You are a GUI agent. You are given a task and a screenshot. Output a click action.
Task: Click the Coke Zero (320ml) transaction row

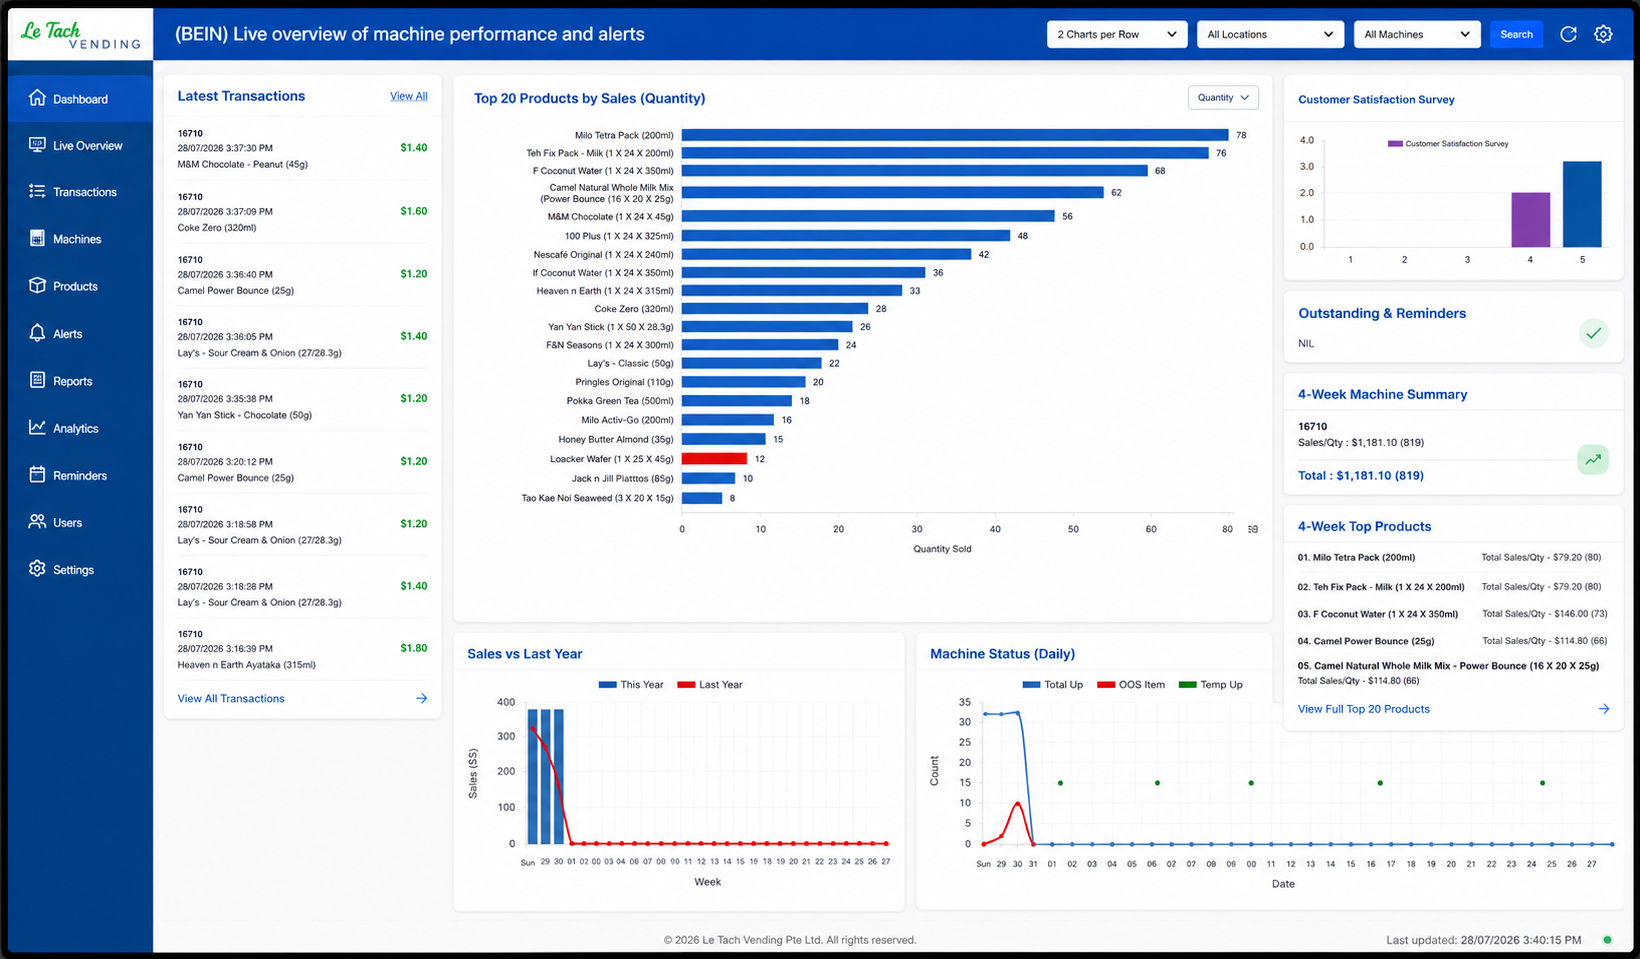pyautogui.click(x=302, y=212)
